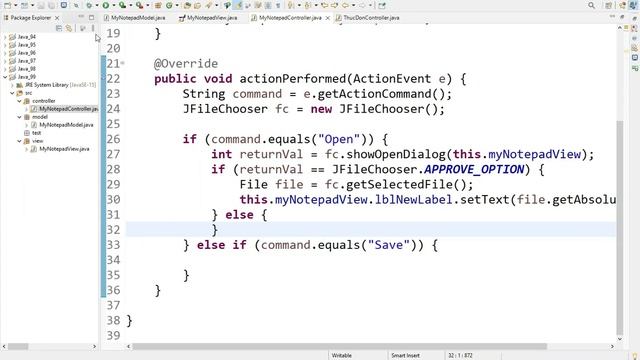Click the vertical editor scrollbar
640x360 pixels.
[620, 227]
